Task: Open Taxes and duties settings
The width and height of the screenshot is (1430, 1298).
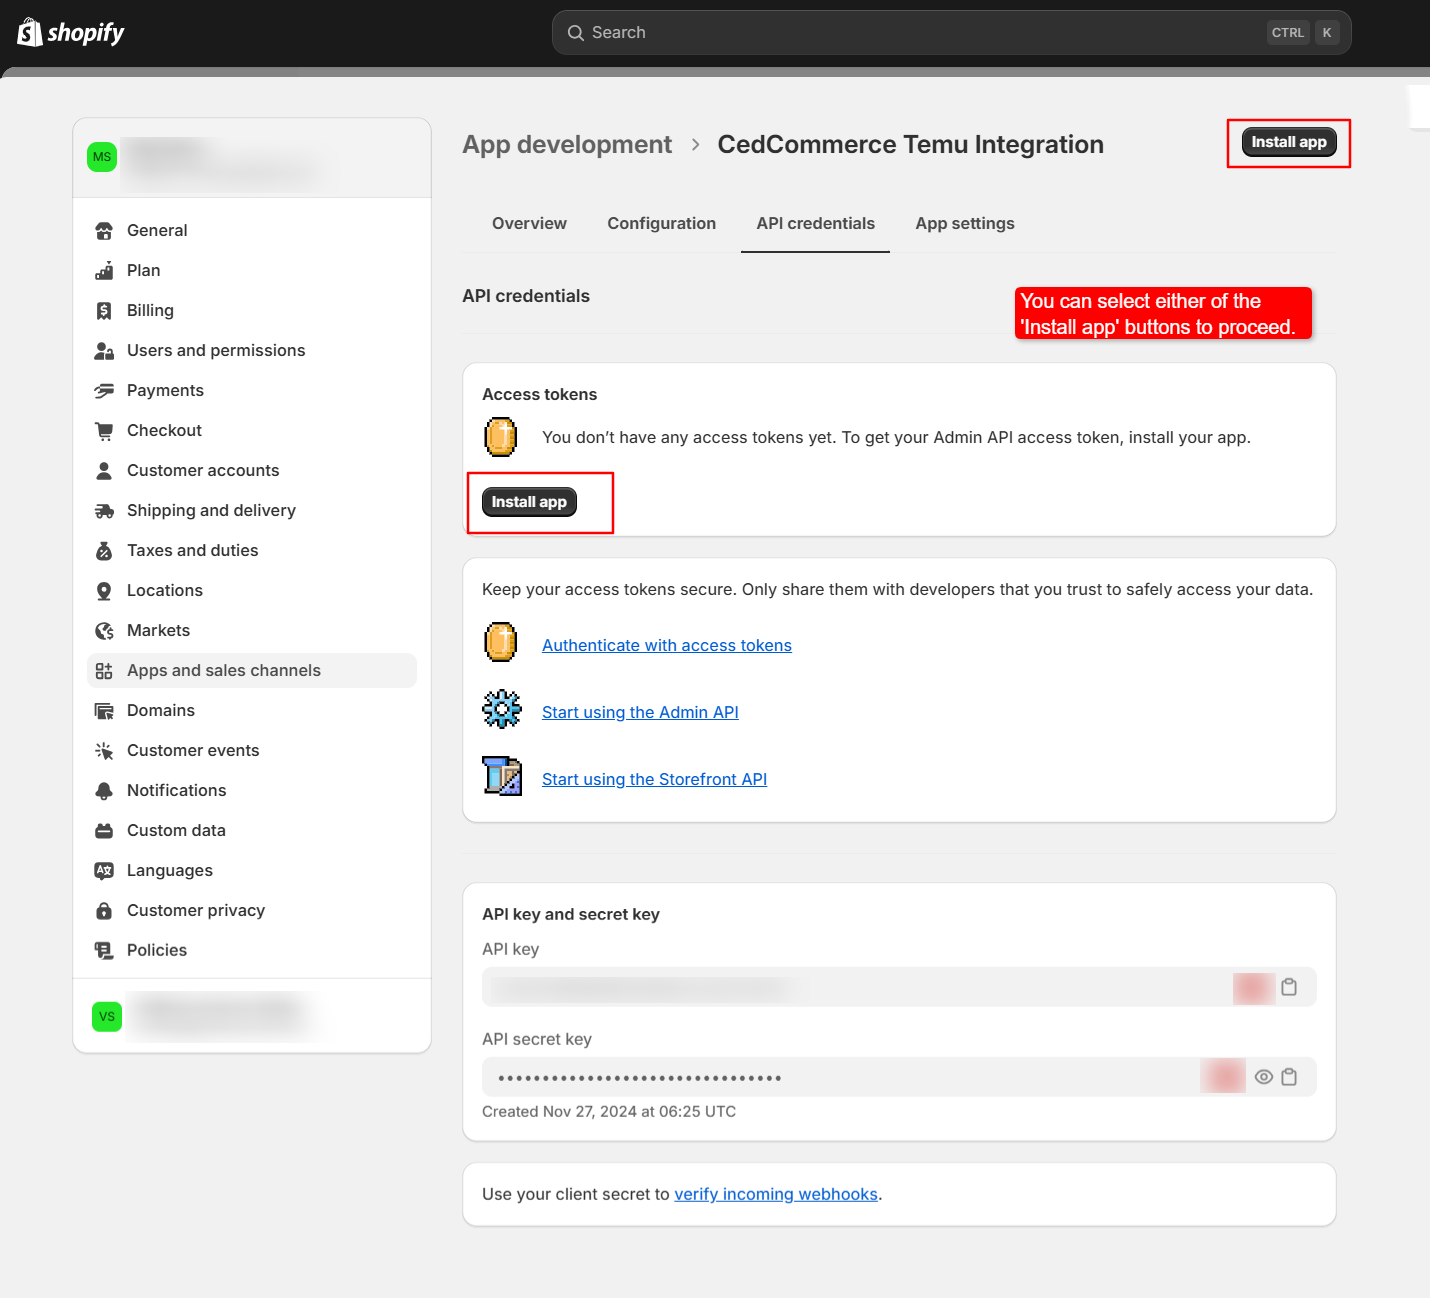Action: tap(252, 551)
